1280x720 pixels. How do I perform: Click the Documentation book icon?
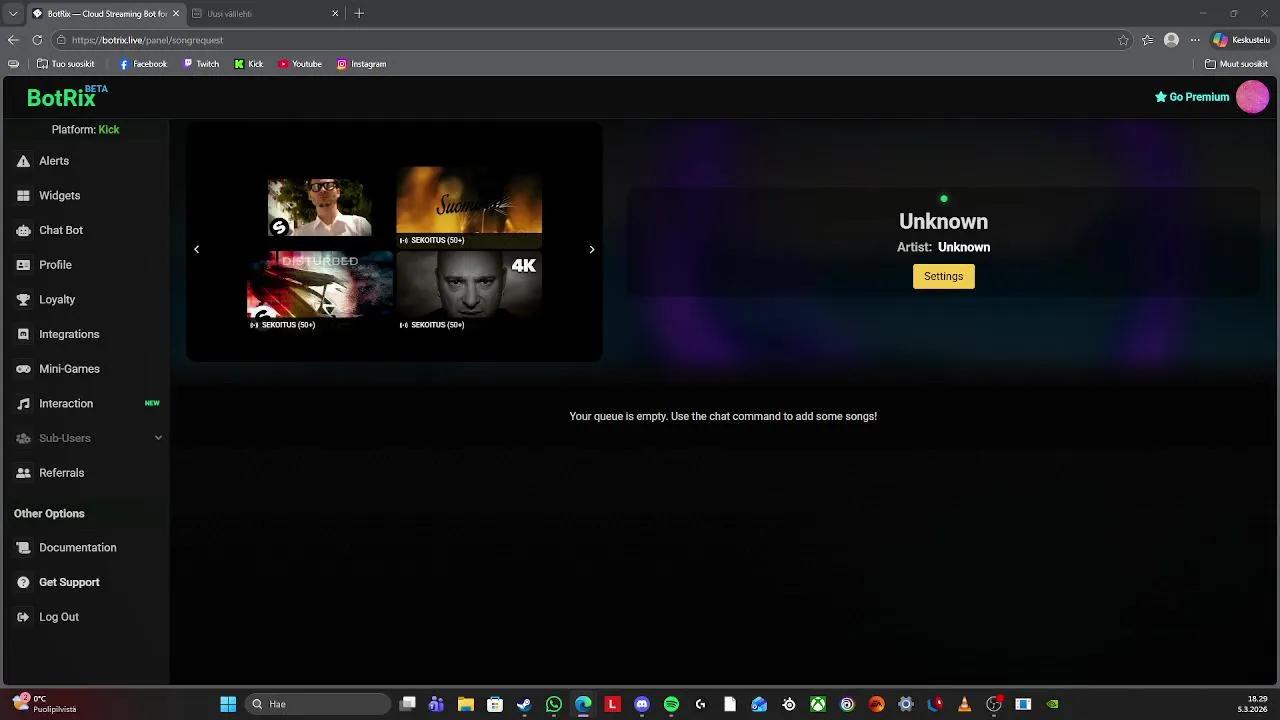23,548
